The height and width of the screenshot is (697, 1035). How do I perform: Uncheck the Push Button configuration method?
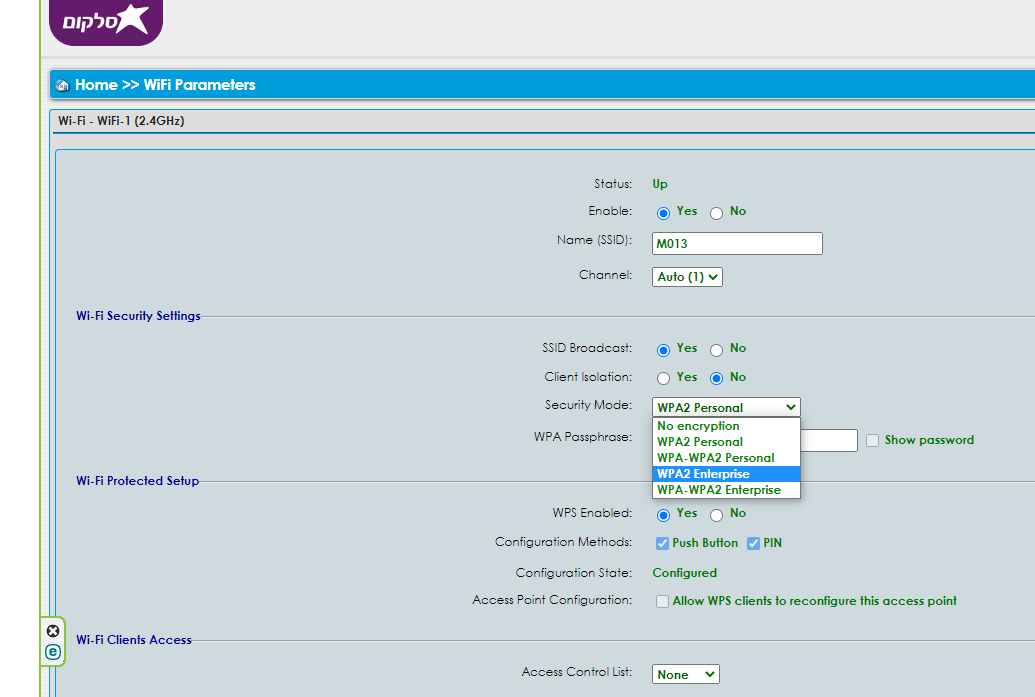click(662, 543)
